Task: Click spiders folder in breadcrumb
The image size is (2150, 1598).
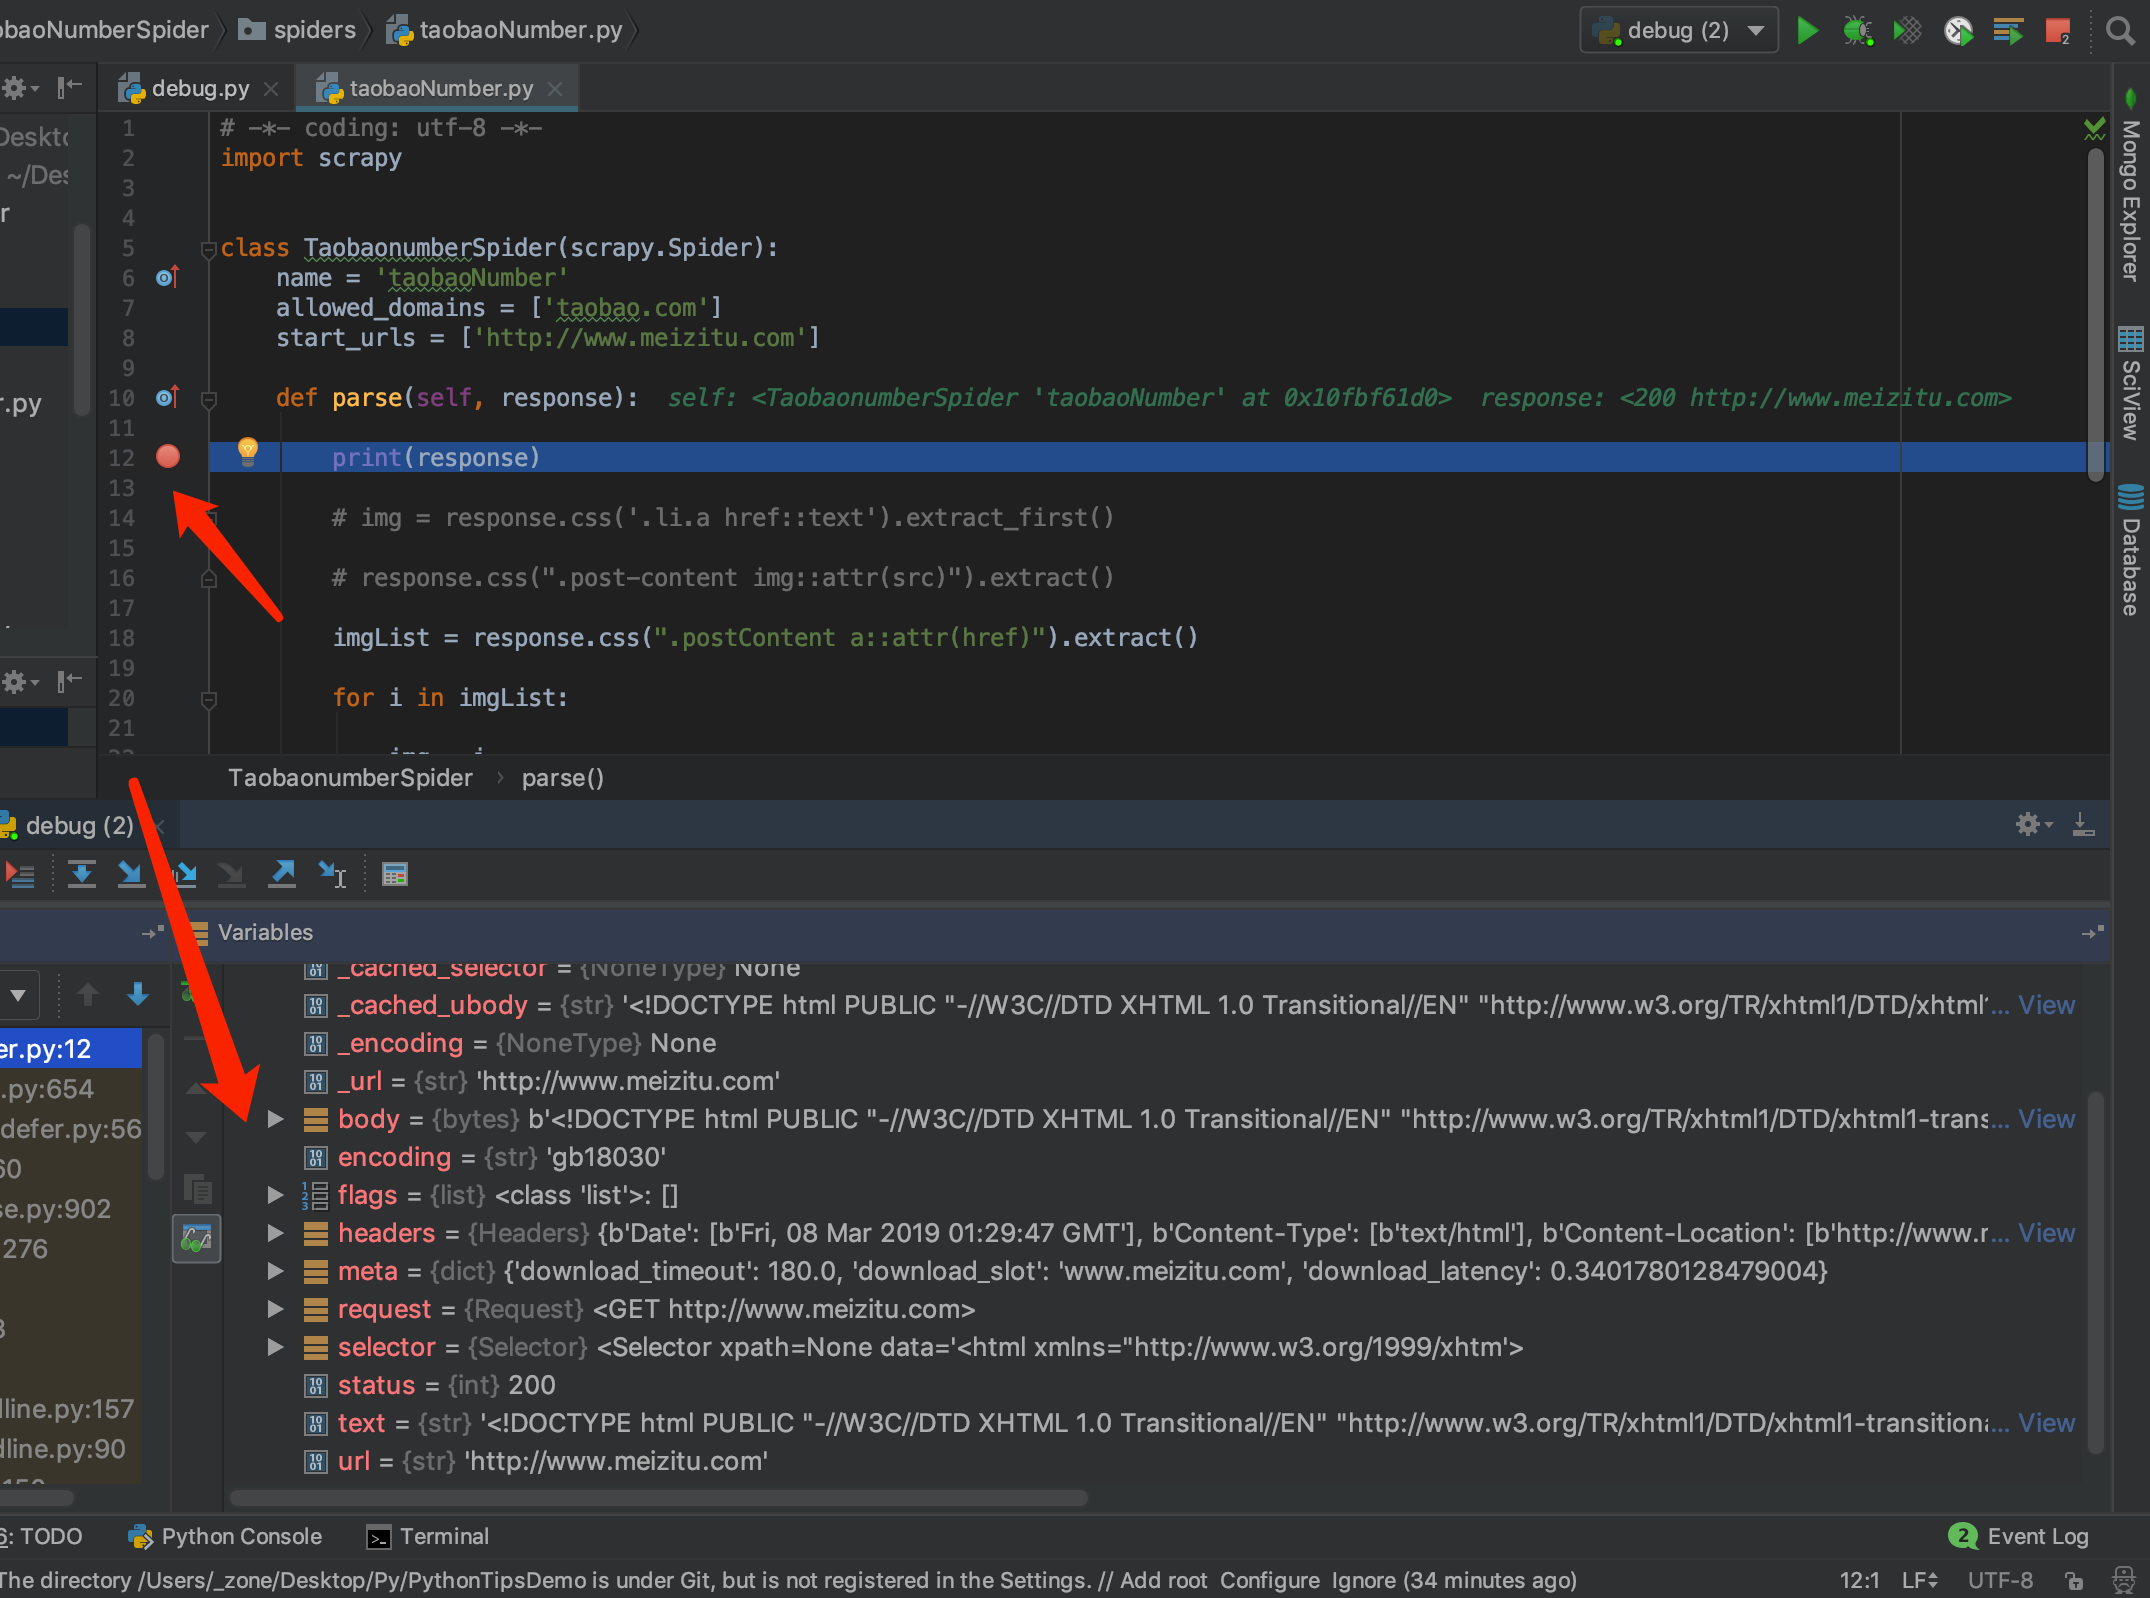Action: (298, 30)
